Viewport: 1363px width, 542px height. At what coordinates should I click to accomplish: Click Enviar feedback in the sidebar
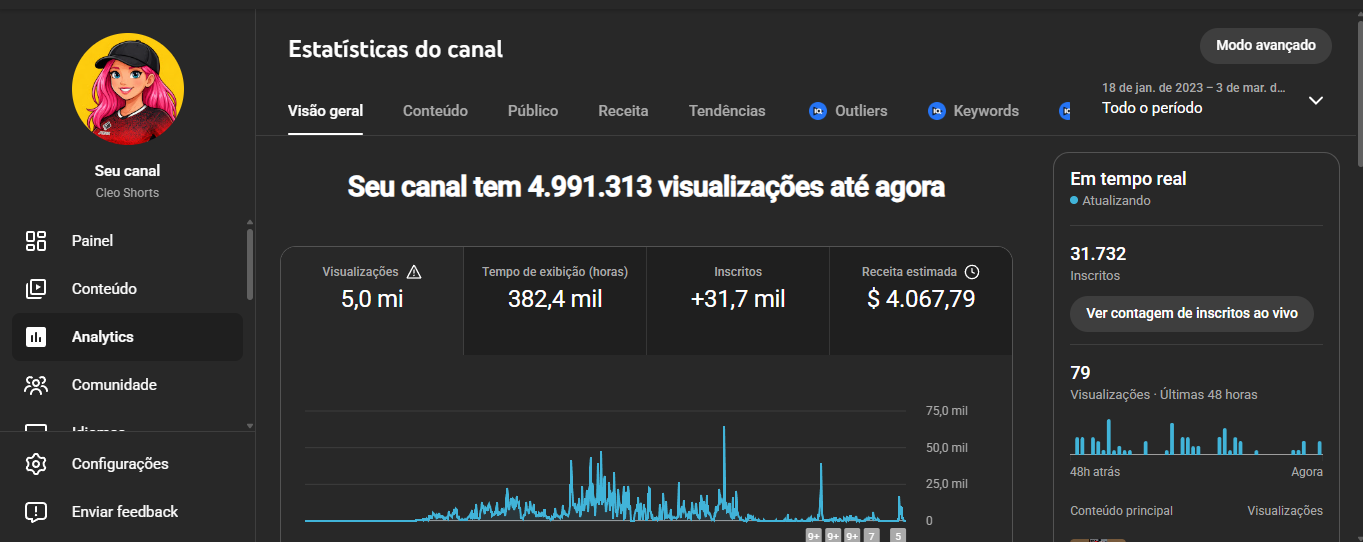click(x=127, y=512)
